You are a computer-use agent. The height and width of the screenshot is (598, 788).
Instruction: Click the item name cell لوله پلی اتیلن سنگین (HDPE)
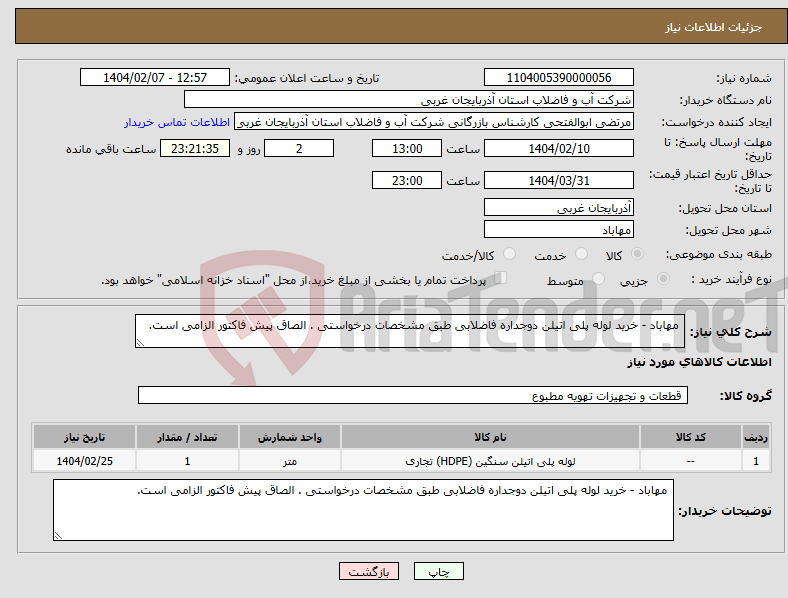pyautogui.click(x=490, y=461)
